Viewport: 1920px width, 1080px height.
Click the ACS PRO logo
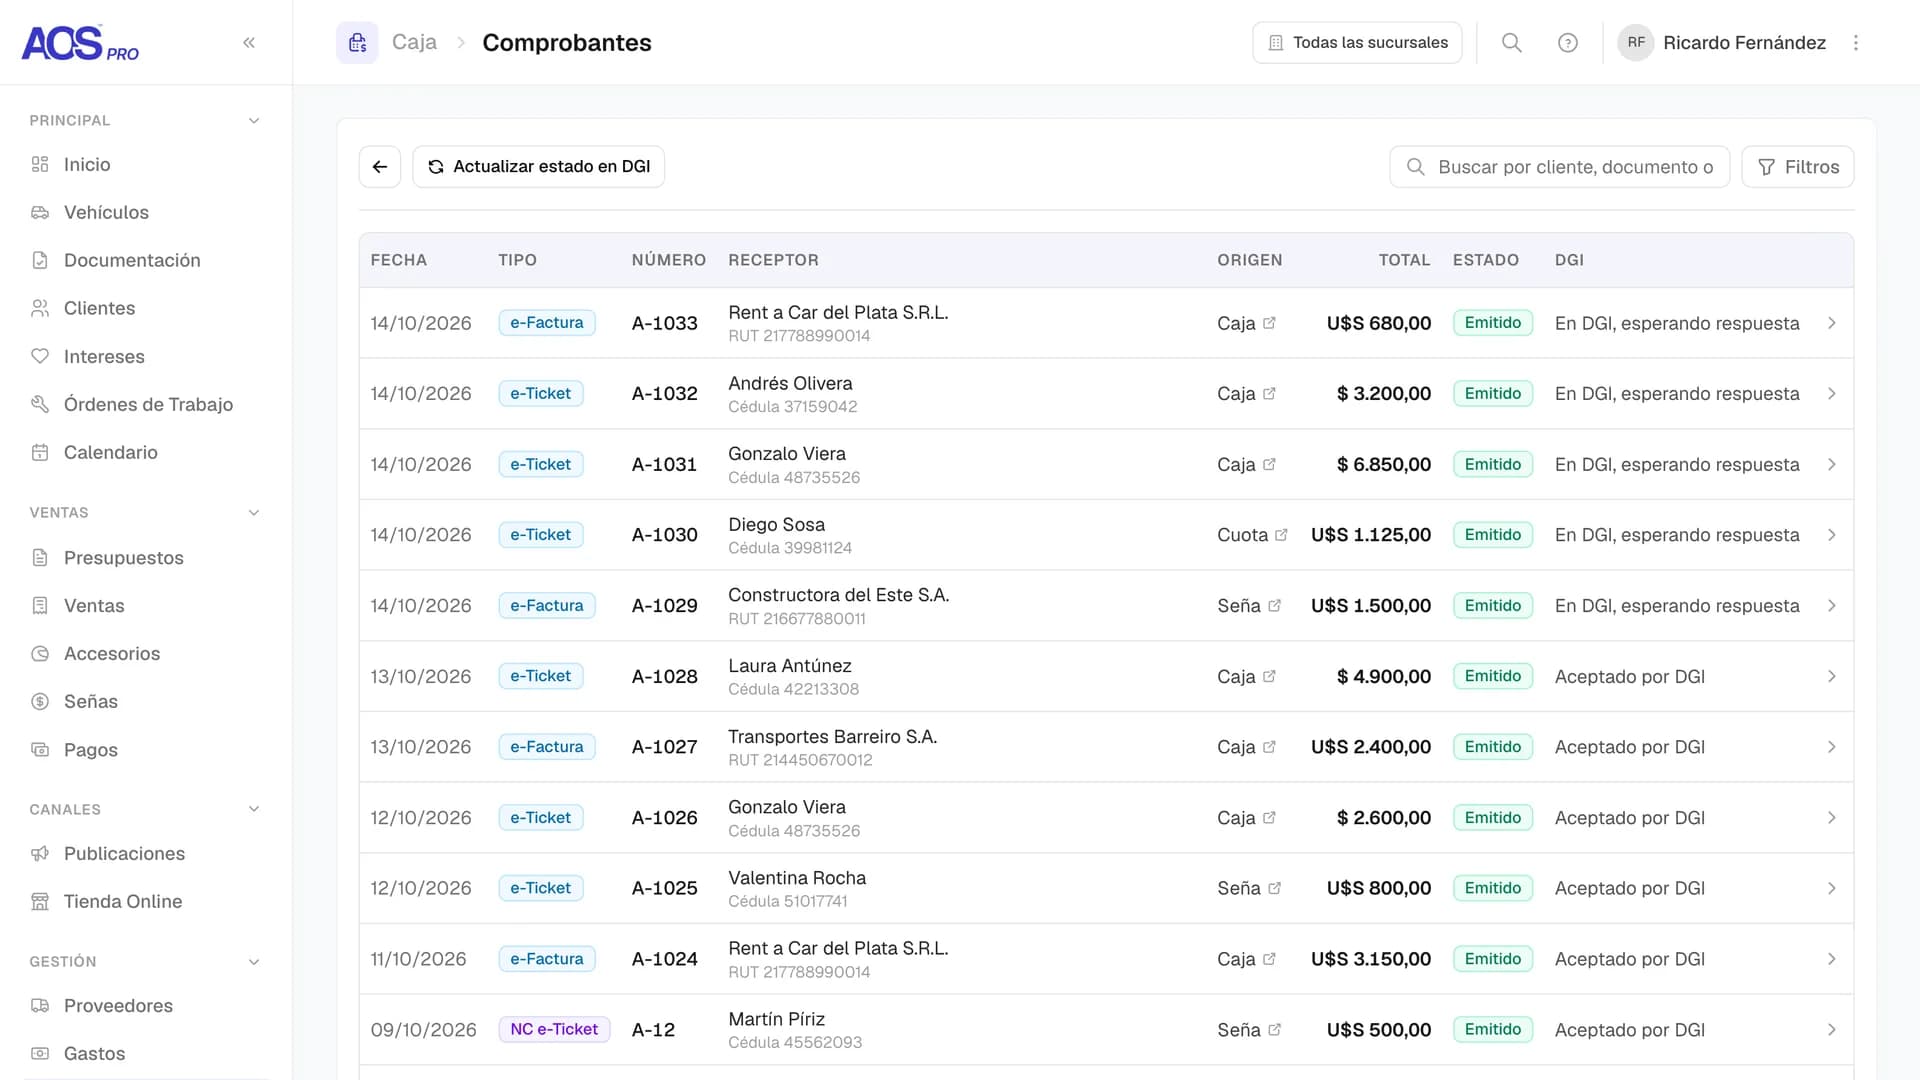80,43
